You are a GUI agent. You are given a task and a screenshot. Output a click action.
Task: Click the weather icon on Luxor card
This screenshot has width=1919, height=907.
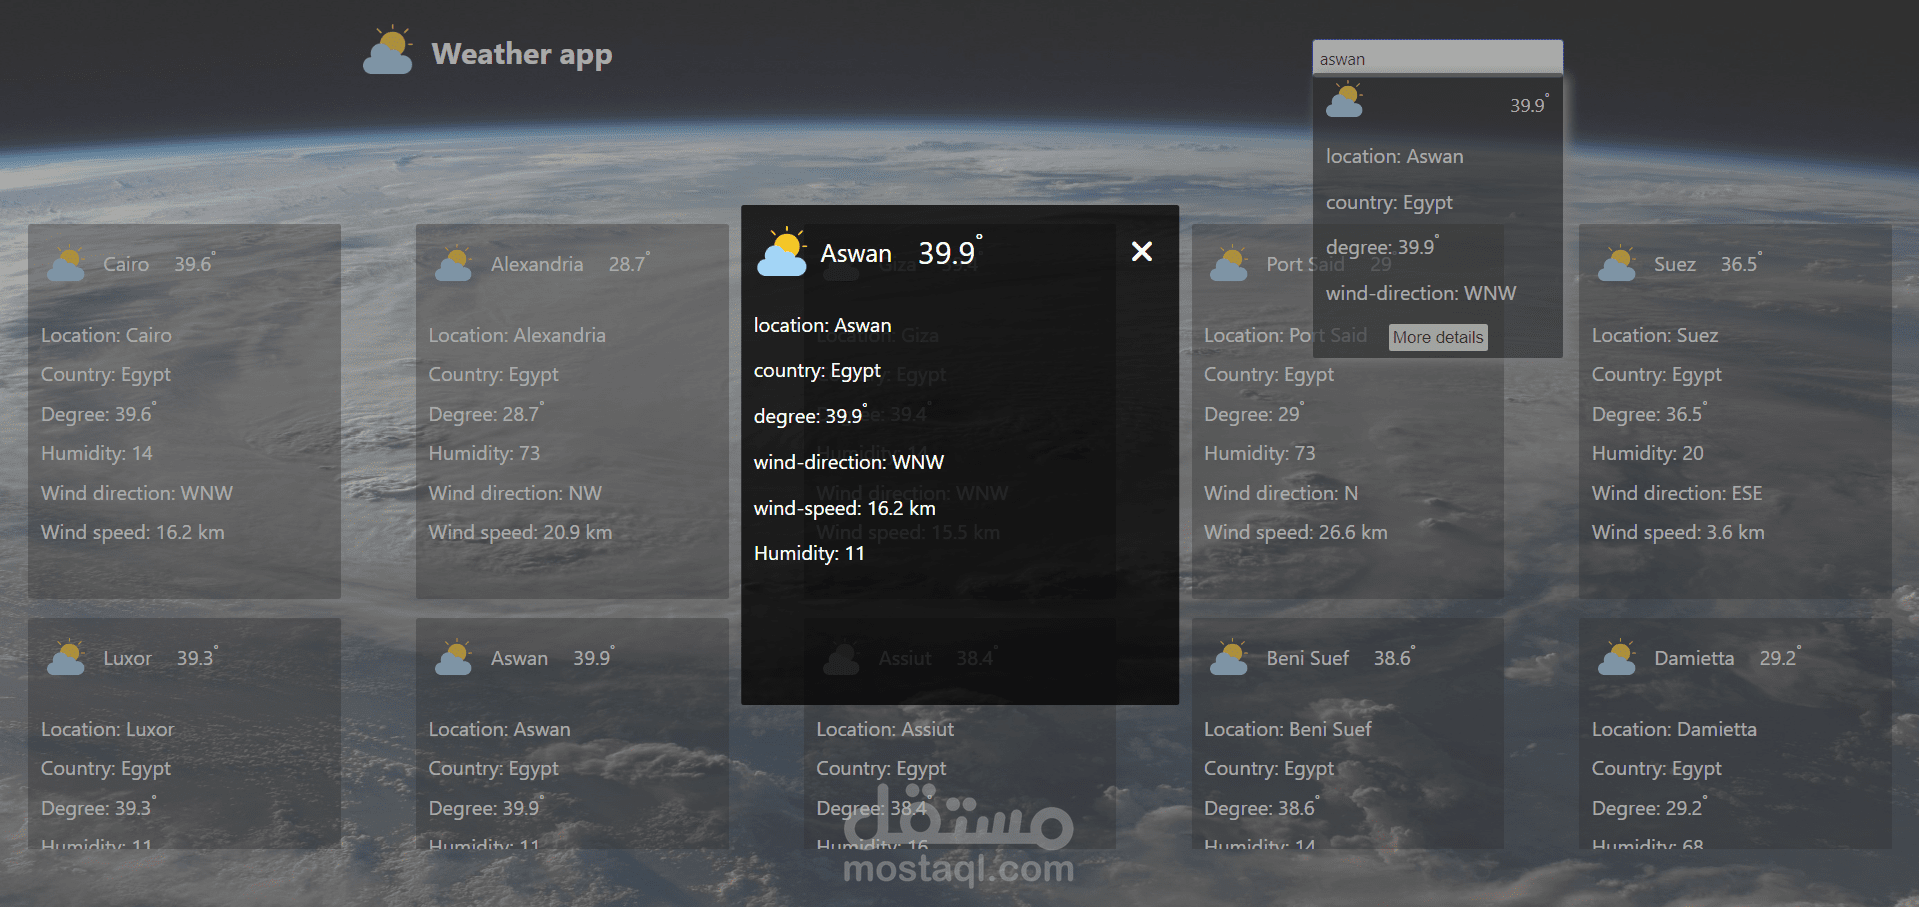[x=67, y=657]
